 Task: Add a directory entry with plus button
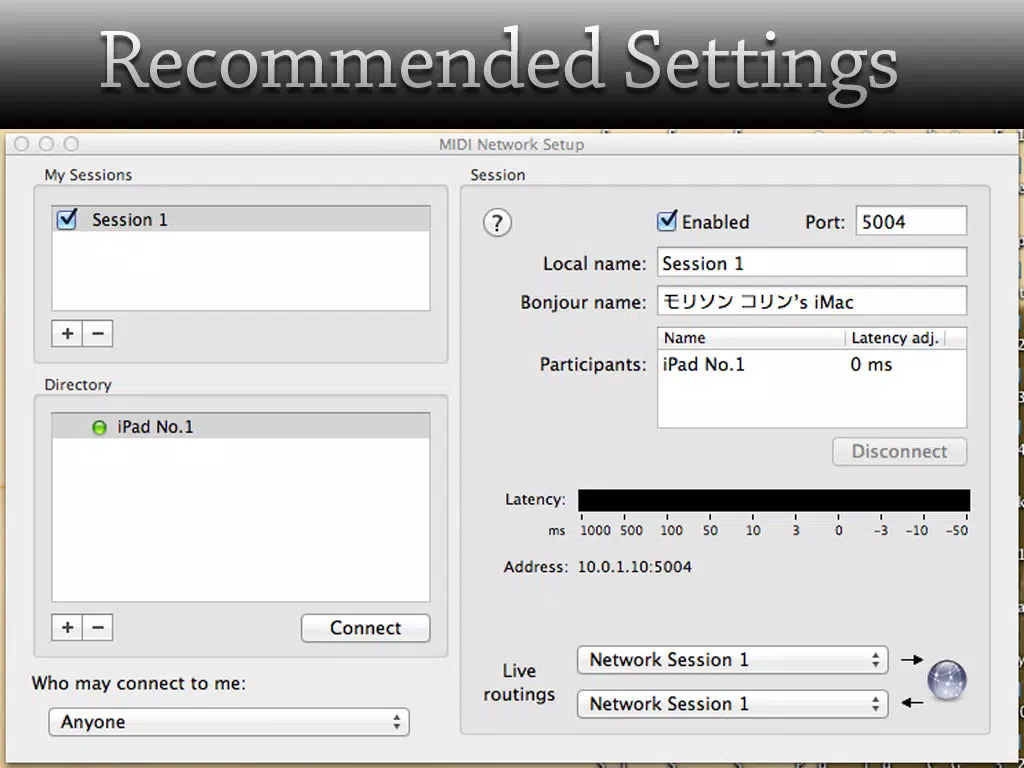coord(67,627)
